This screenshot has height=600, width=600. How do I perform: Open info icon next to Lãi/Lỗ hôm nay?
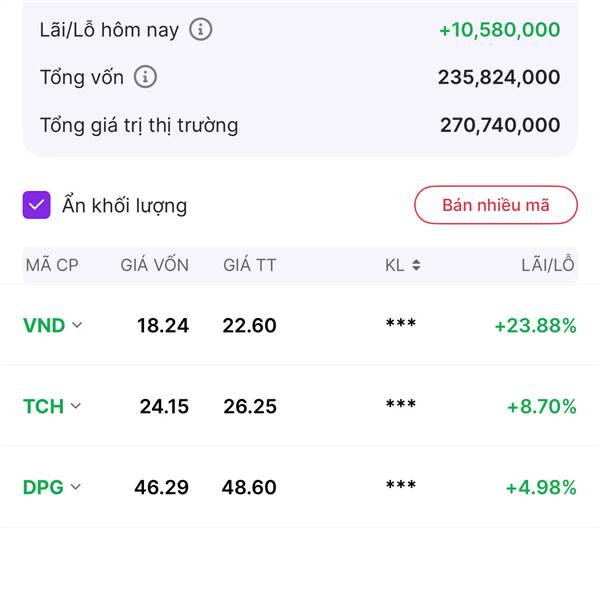(x=201, y=29)
